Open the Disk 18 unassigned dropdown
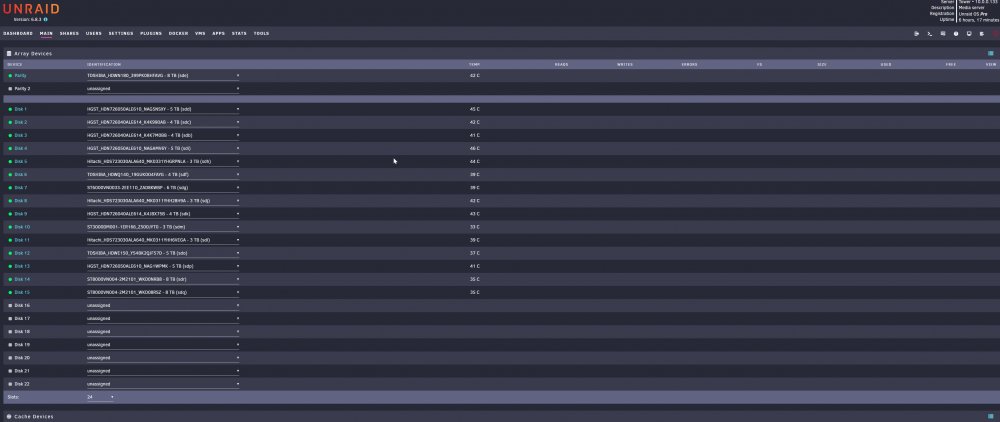The height and width of the screenshot is (422, 1000). tap(163, 331)
